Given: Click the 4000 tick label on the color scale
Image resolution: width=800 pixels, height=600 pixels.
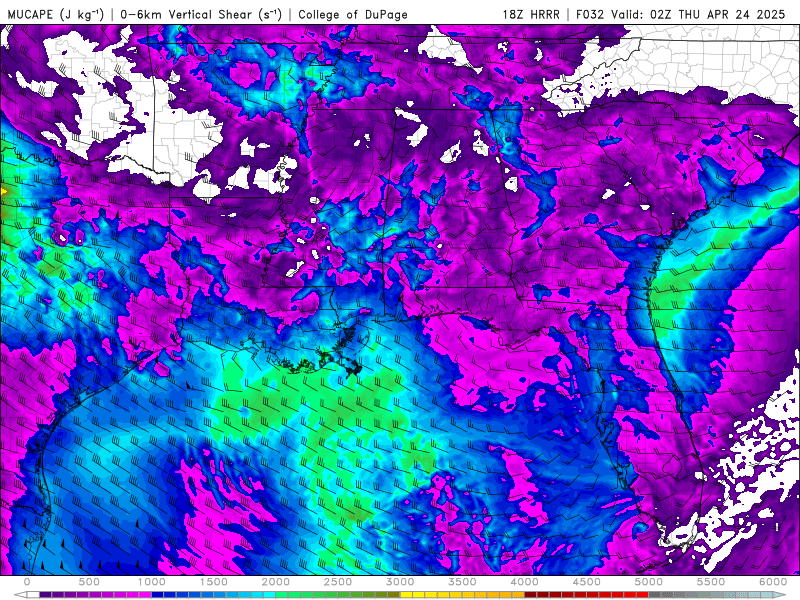Looking at the screenshot, I should 525,582.
